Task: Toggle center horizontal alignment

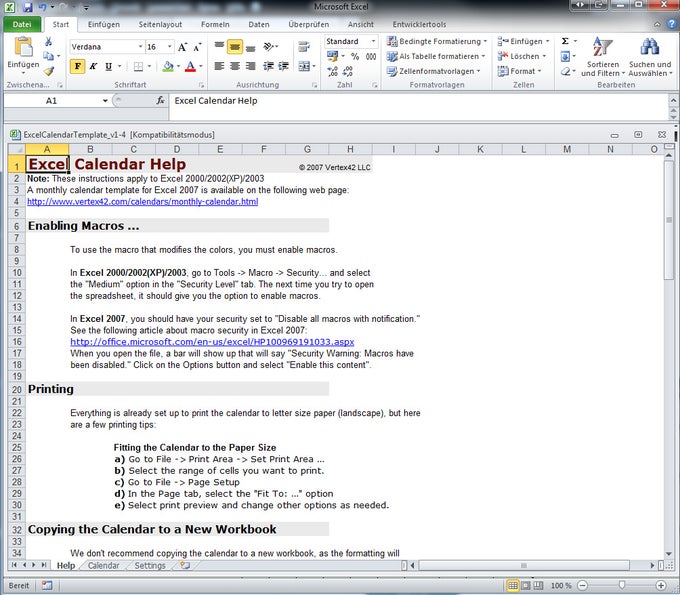Action: click(235, 66)
